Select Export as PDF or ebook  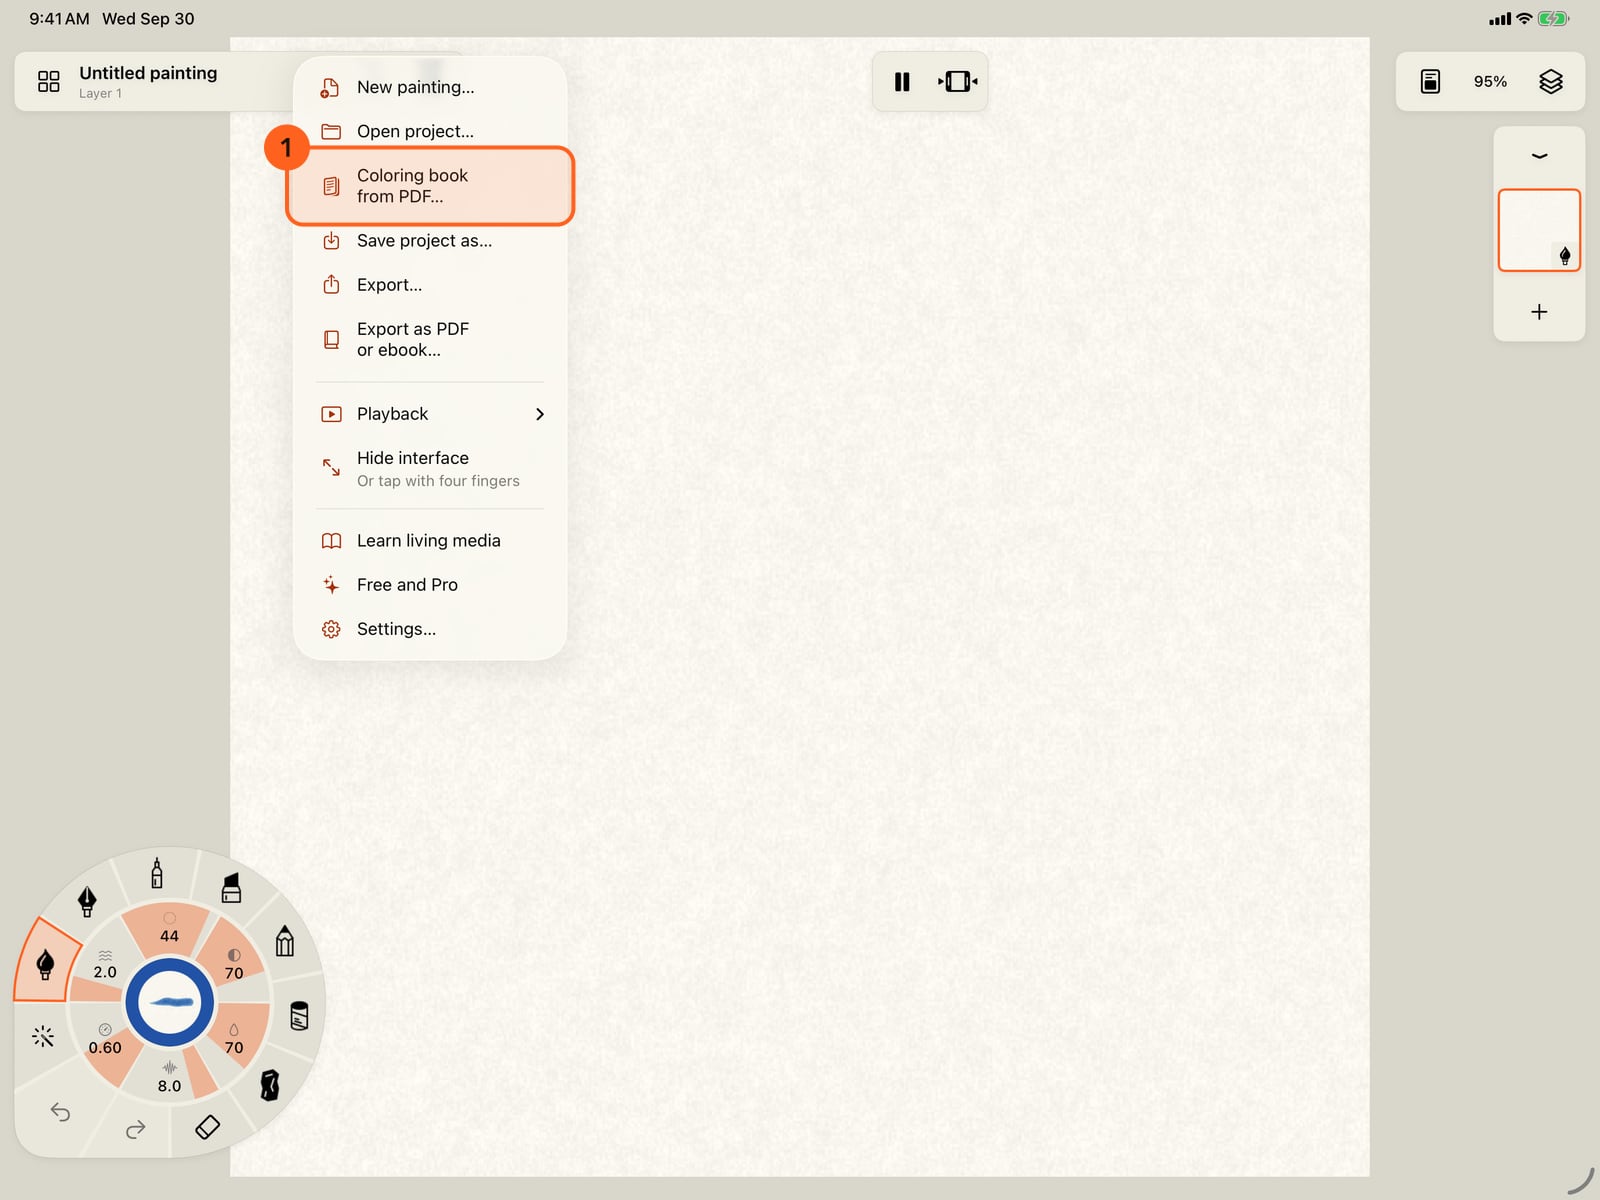click(431, 339)
